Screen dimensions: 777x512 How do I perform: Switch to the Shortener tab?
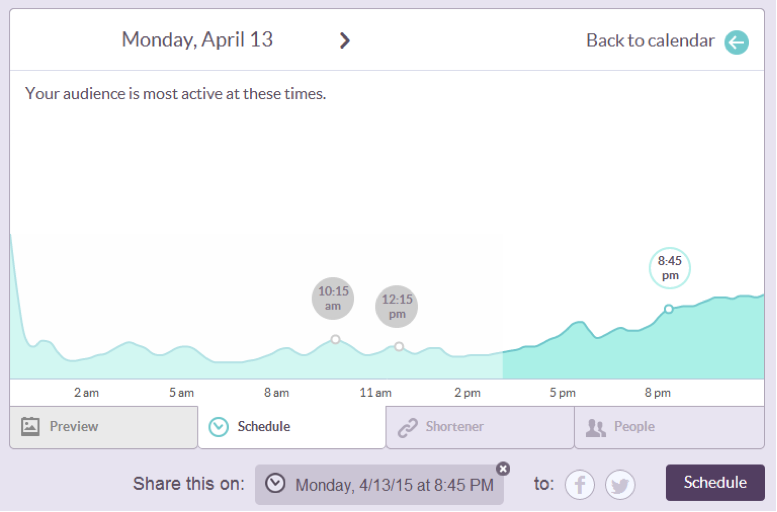coord(479,427)
